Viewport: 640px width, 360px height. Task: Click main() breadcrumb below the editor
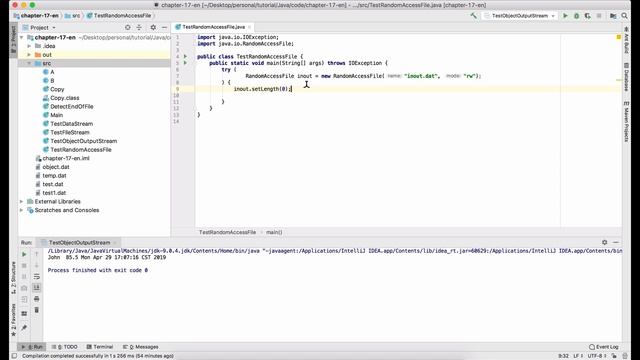click(x=274, y=232)
